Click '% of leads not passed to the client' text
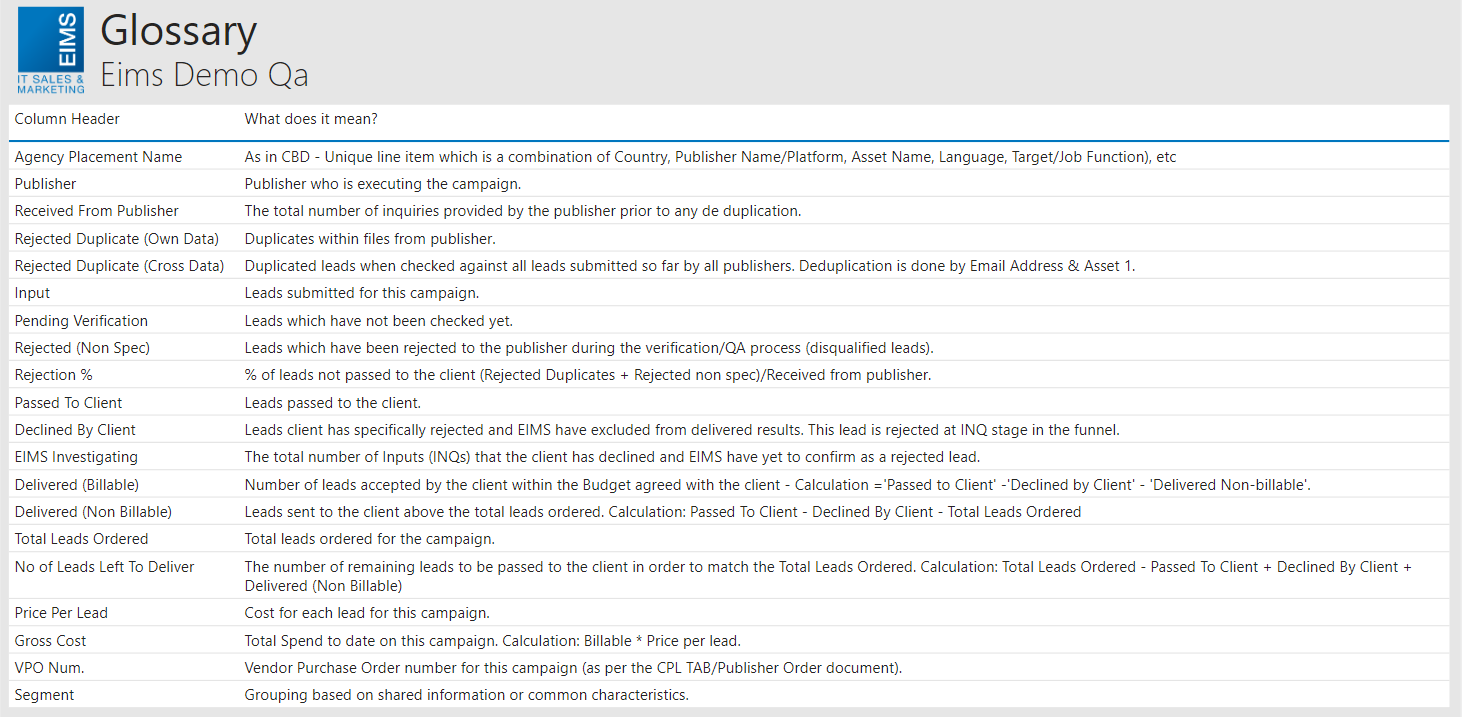This screenshot has height=717, width=1462. pos(588,375)
